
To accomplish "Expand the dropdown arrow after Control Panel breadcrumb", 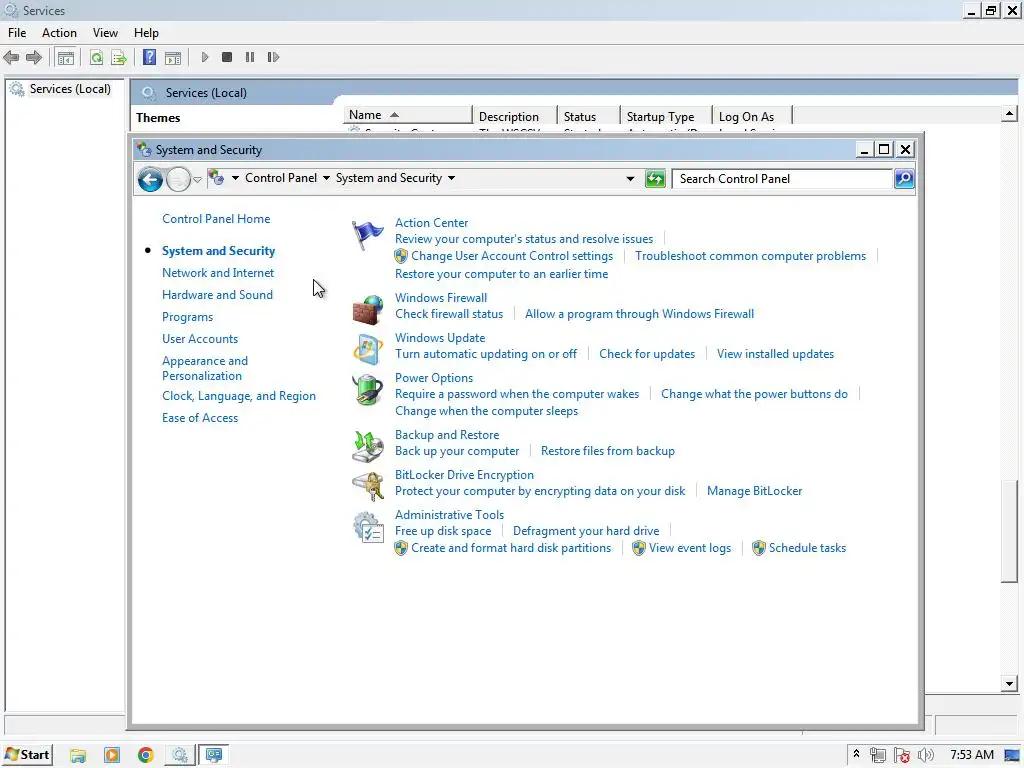I will (x=326, y=178).
